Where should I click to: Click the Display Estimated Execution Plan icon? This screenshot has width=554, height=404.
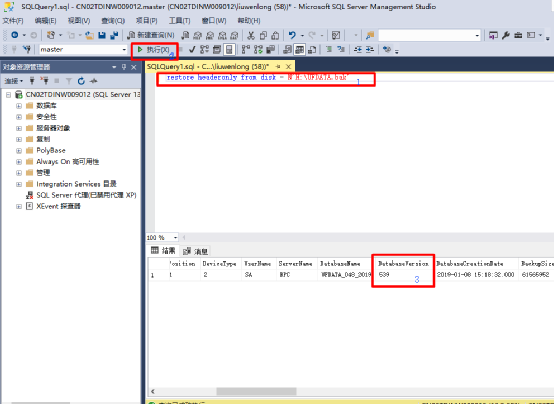[204, 49]
